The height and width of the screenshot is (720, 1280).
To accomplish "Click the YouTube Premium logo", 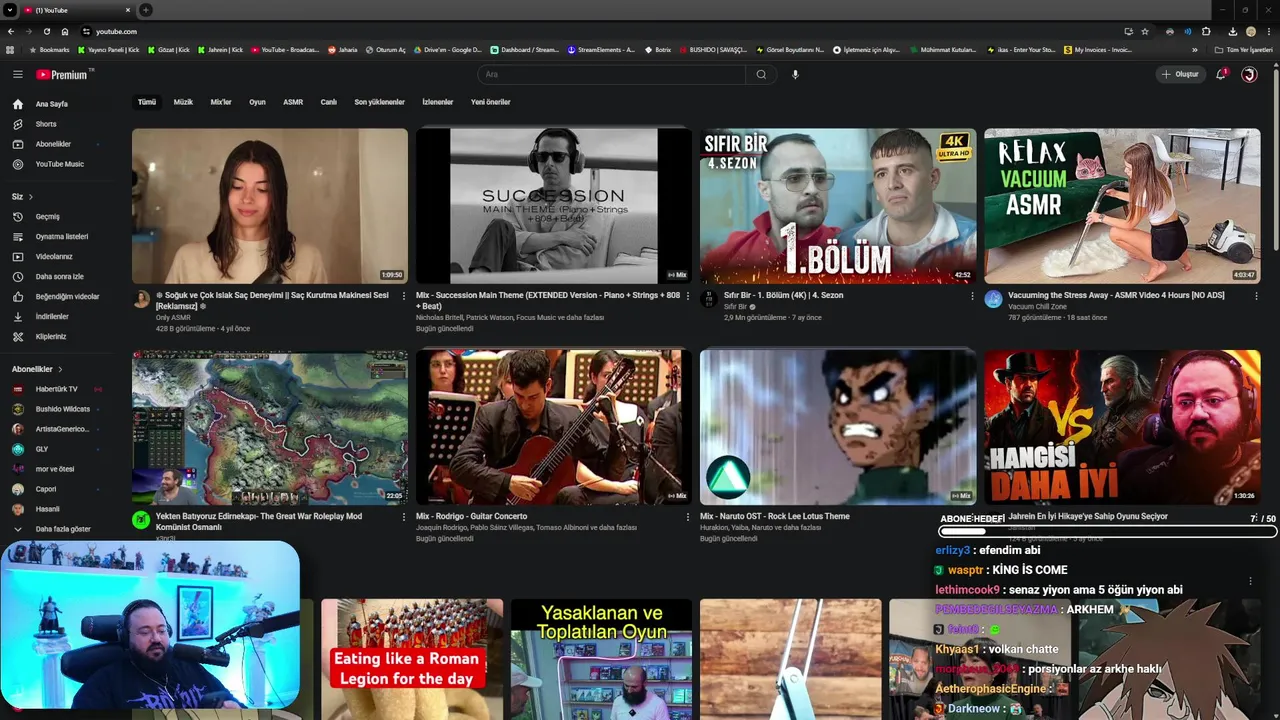I will 62,74.
